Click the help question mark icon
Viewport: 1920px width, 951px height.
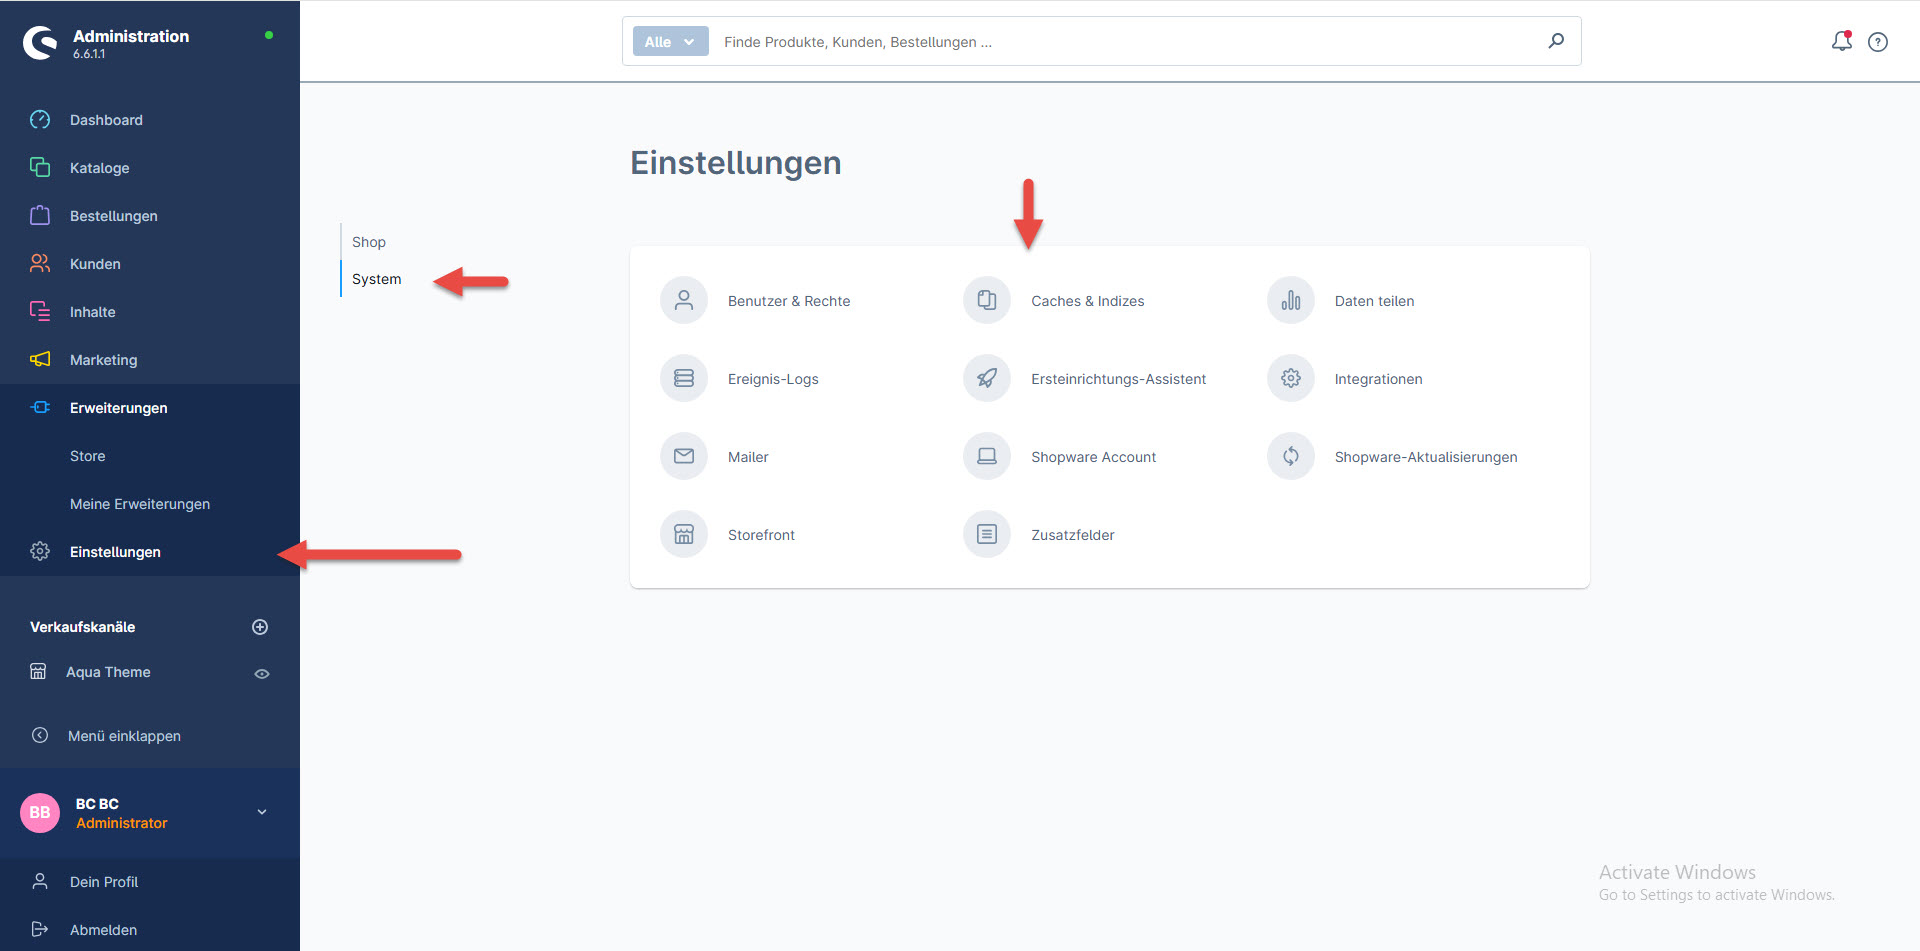tap(1878, 42)
